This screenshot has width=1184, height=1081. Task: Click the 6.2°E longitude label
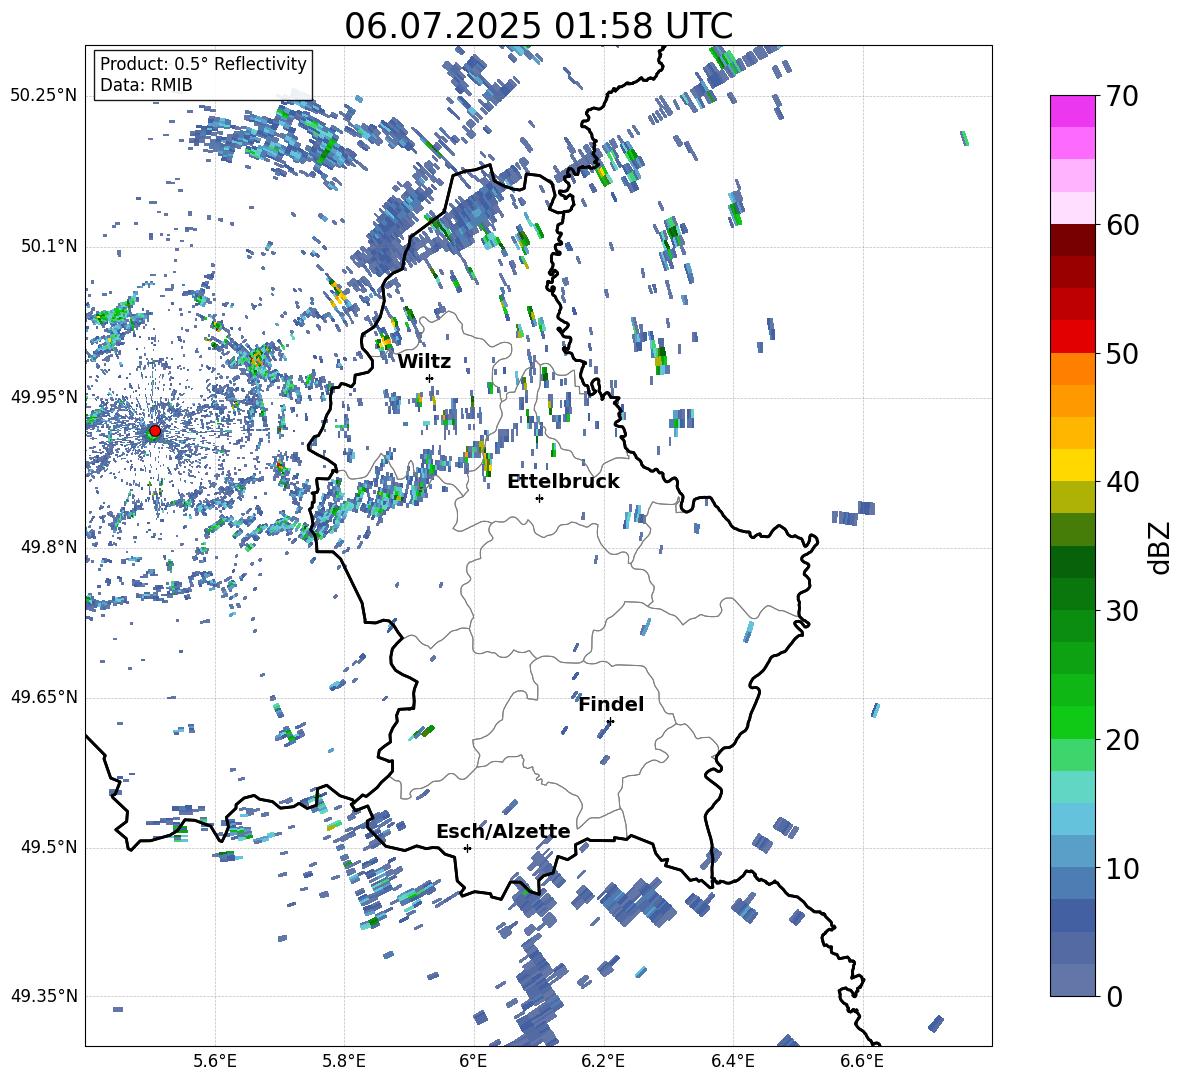pyautogui.click(x=603, y=1062)
